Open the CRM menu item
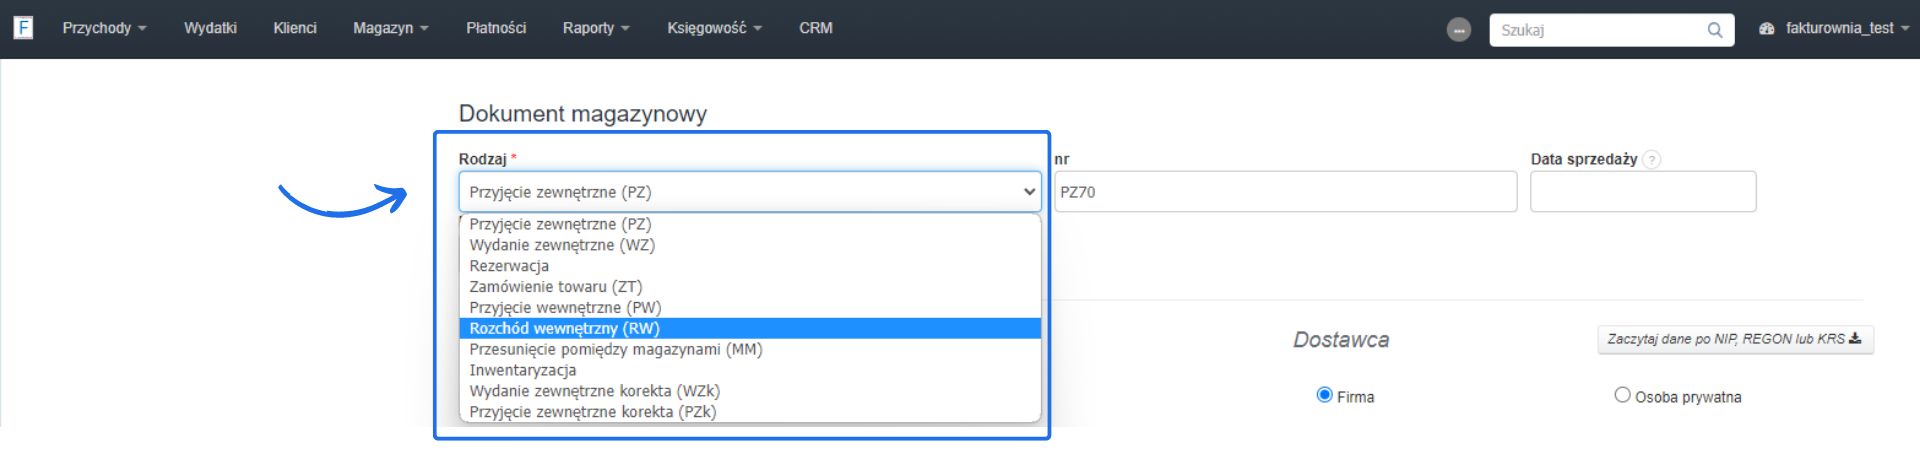The height and width of the screenshot is (460, 1920). [816, 28]
